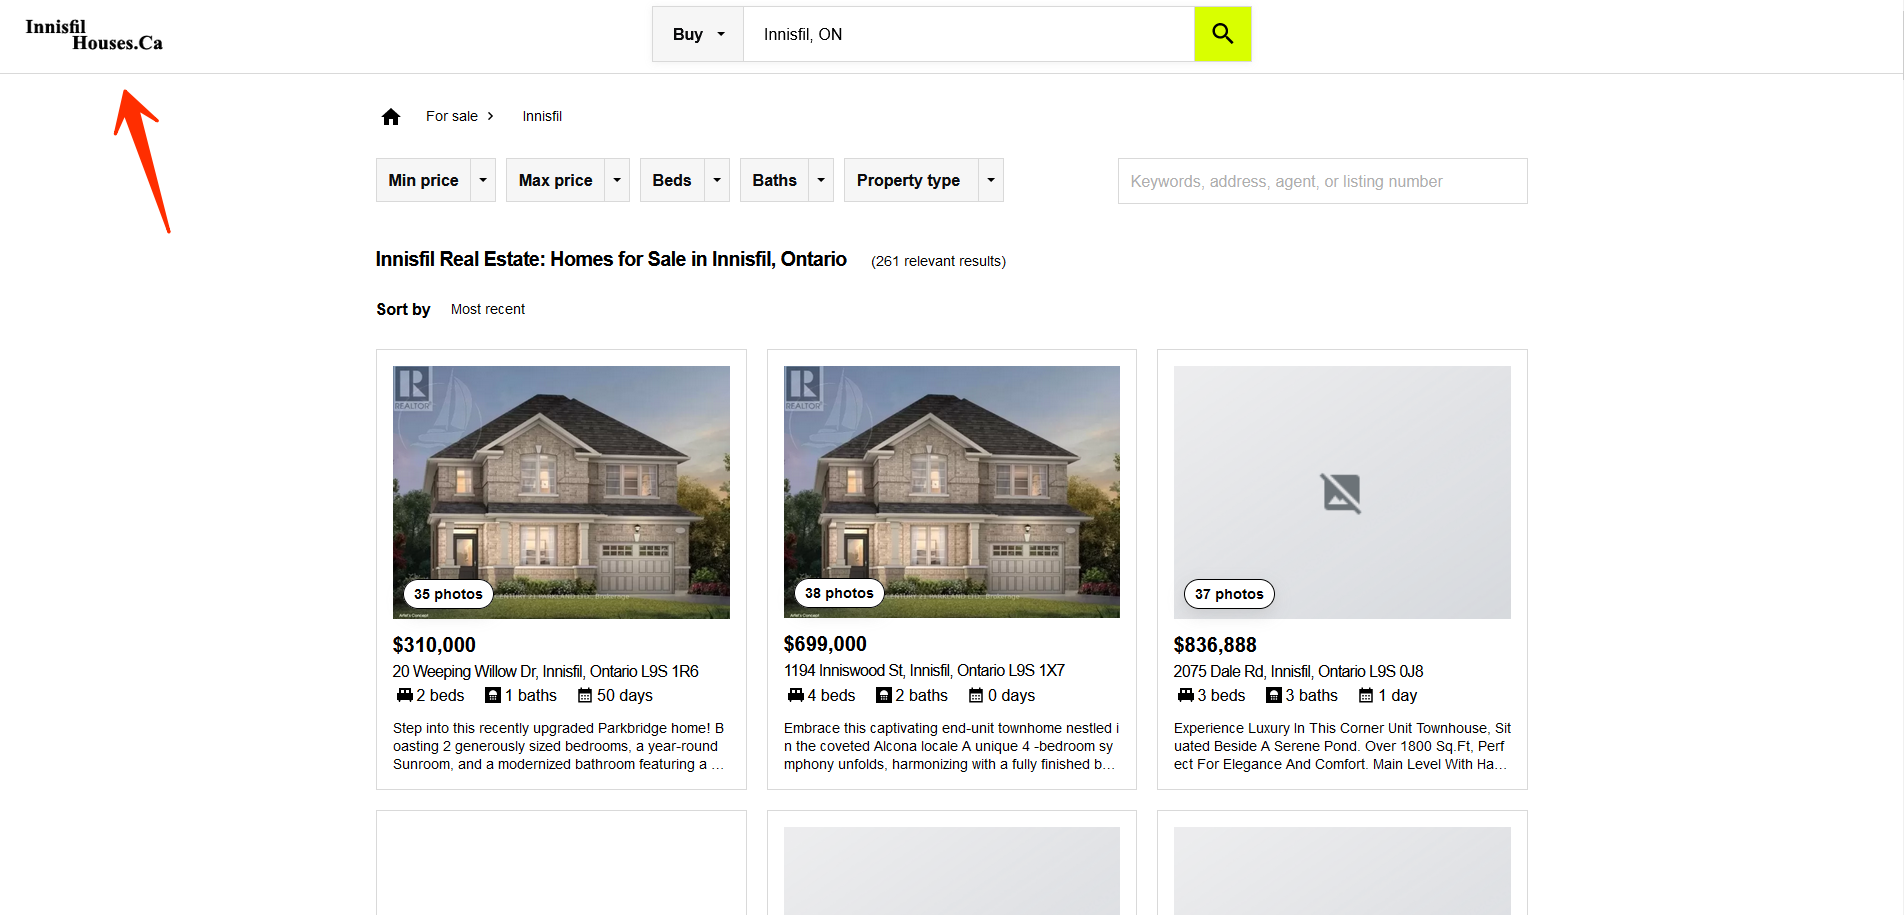
Task: Click the bath icon on Inniswood St listing
Action: pyautogui.click(x=883, y=695)
